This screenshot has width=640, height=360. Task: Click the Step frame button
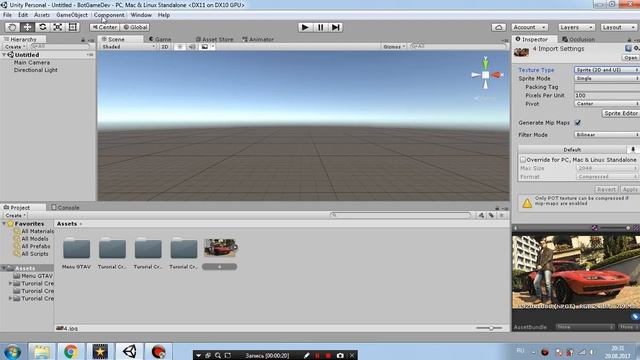pyautogui.click(x=336, y=27)
